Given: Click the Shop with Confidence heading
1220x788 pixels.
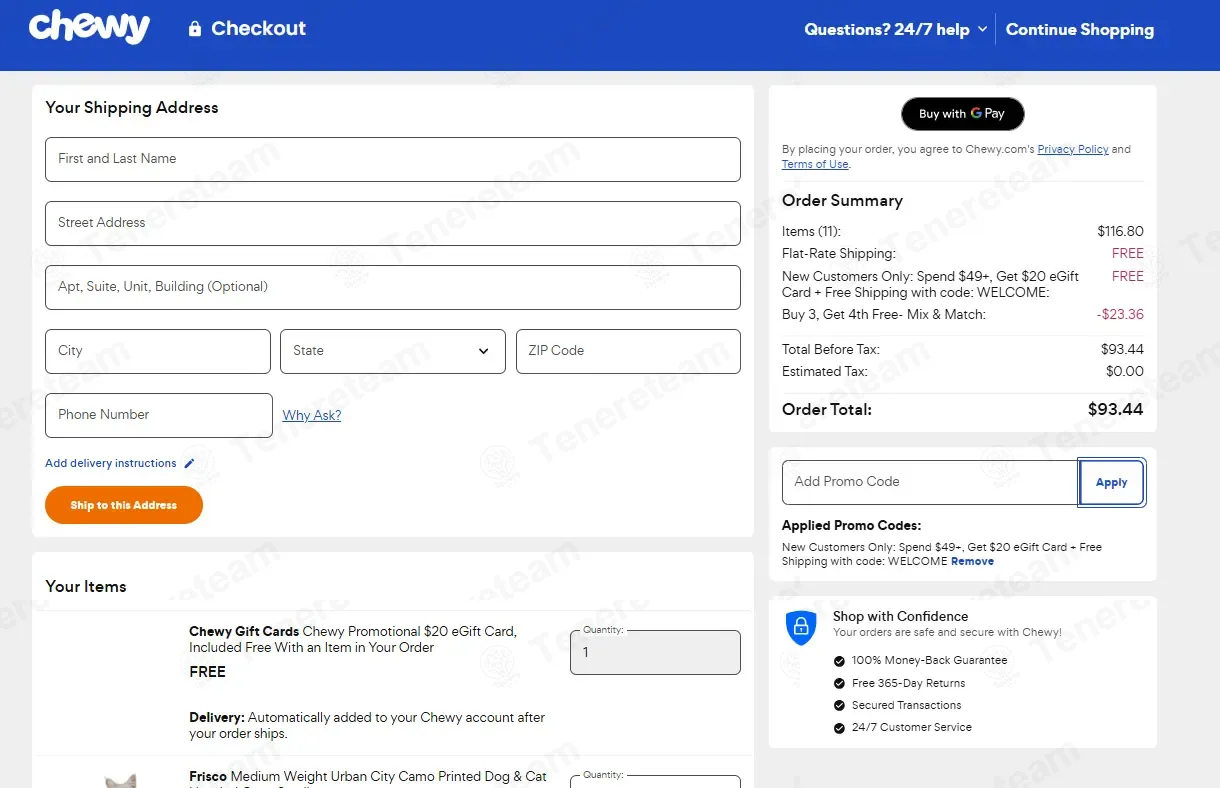Looking at the screenshot, I should 900,616.
